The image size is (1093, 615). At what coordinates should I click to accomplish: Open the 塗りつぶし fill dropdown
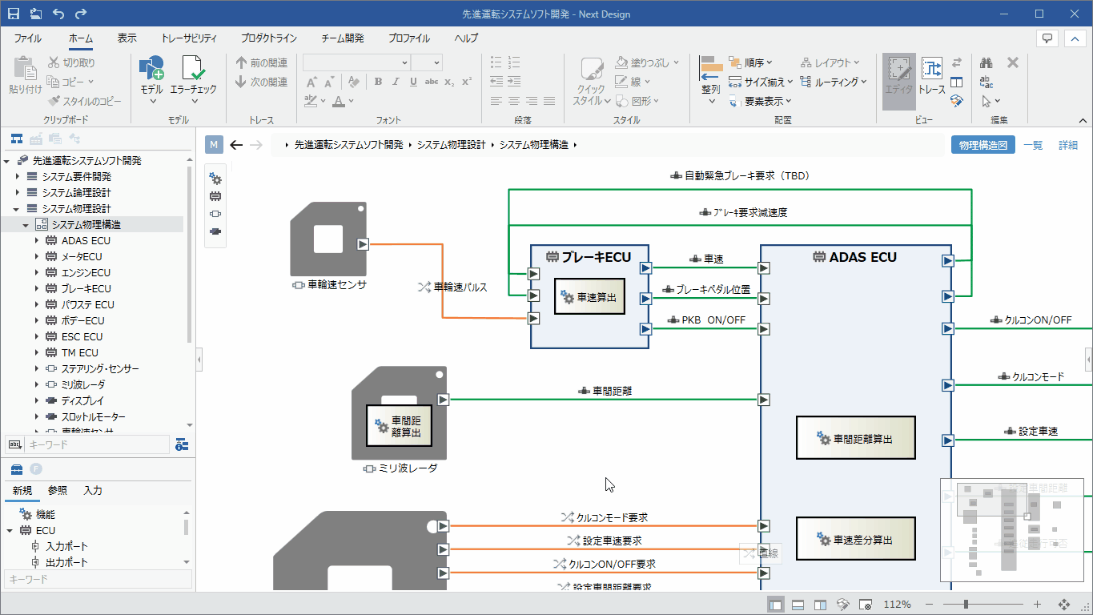648,63
